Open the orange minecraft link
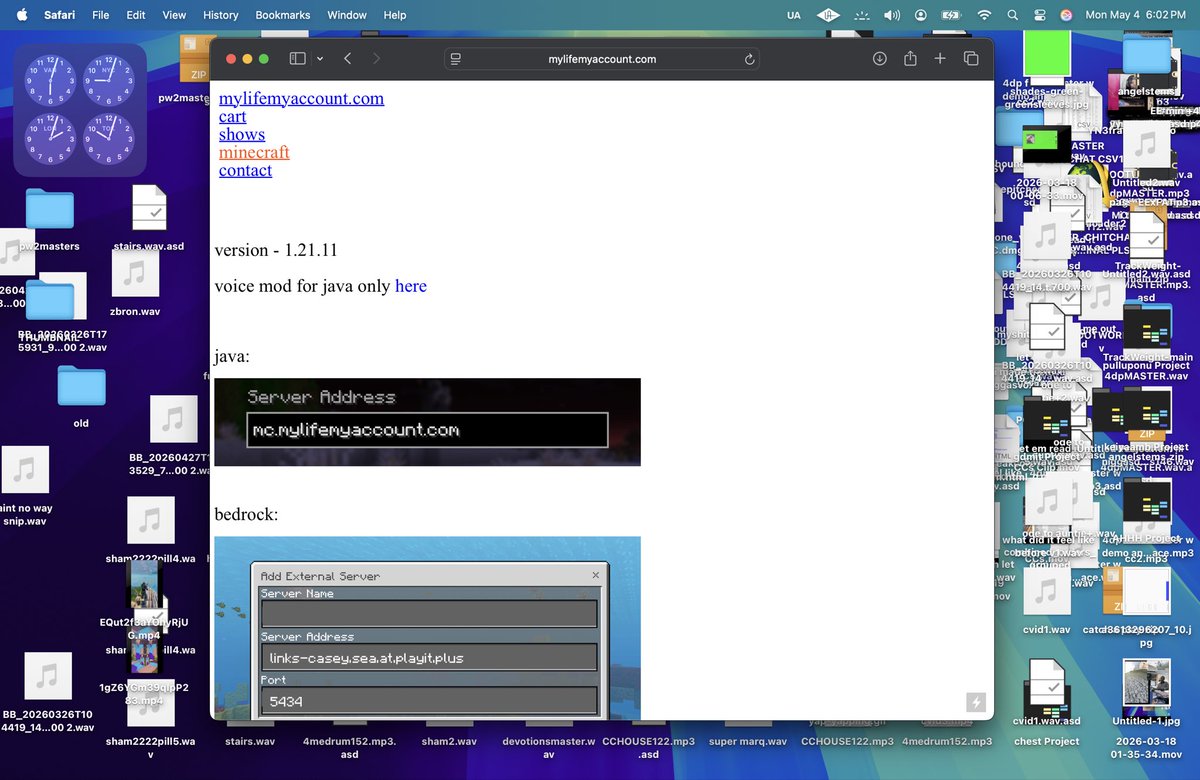The width and height of the screenshot is (1200, 780). tap(254, 152)
